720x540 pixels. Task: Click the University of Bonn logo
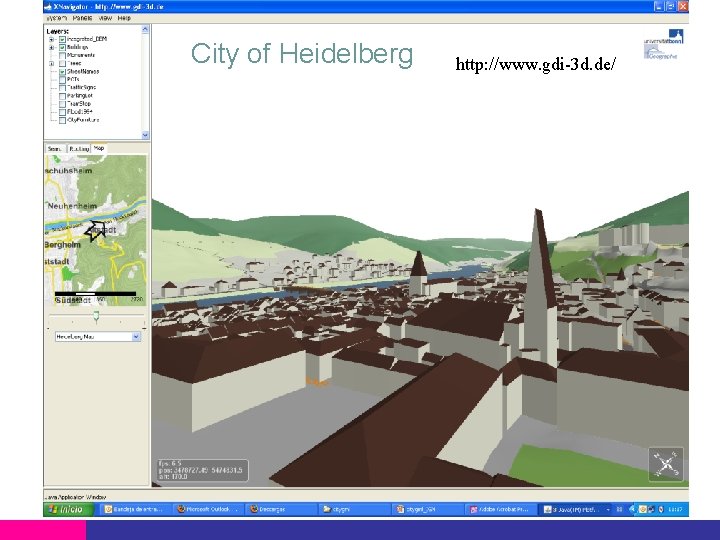click(663, 44)
